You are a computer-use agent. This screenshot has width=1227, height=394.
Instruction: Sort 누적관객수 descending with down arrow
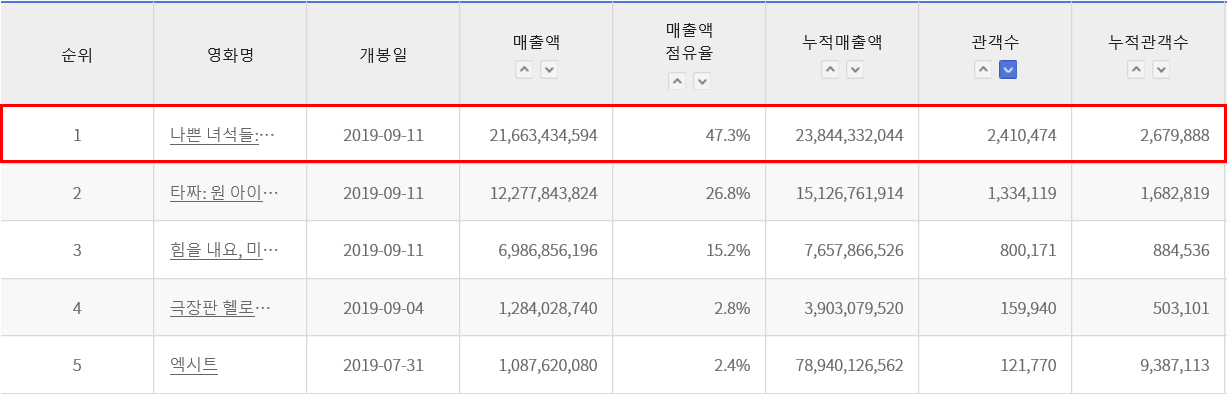1160,69
